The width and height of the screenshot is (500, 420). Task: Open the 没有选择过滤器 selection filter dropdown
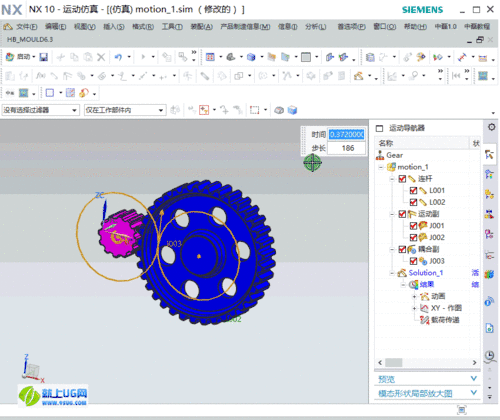[40, 110]
